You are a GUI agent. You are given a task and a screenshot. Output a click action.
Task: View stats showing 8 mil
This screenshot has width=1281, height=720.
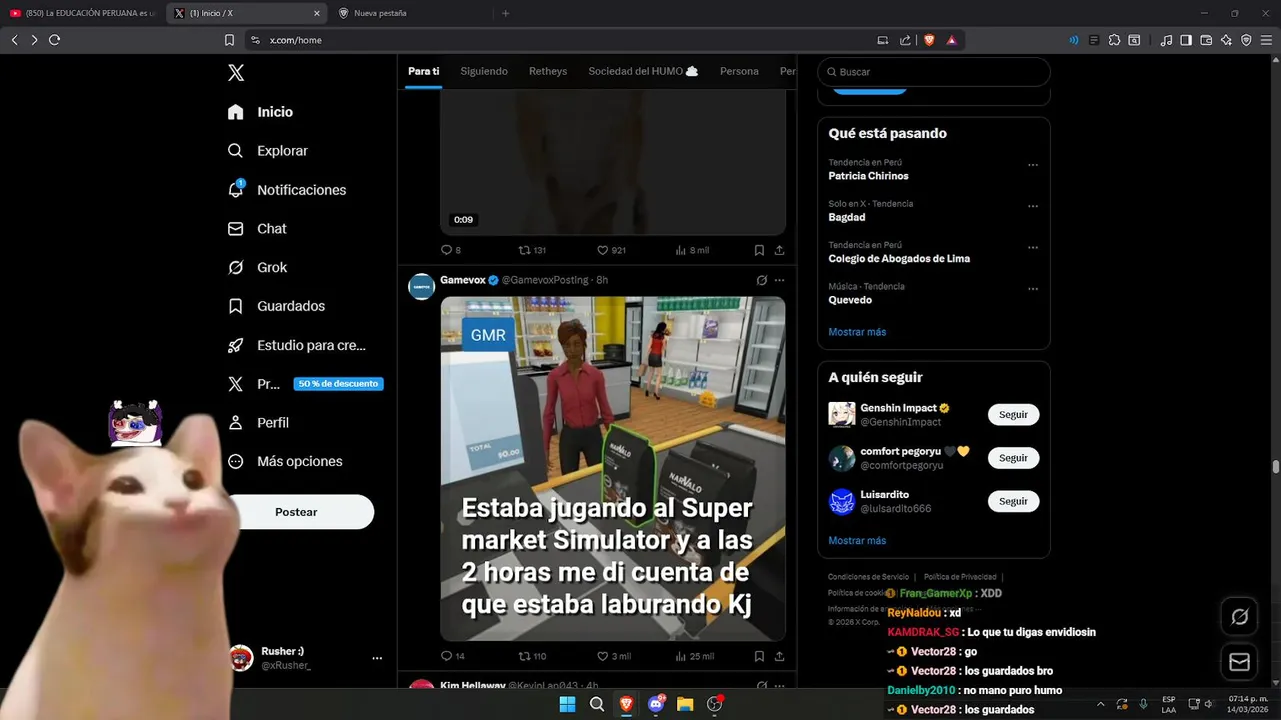pos(692,250)
